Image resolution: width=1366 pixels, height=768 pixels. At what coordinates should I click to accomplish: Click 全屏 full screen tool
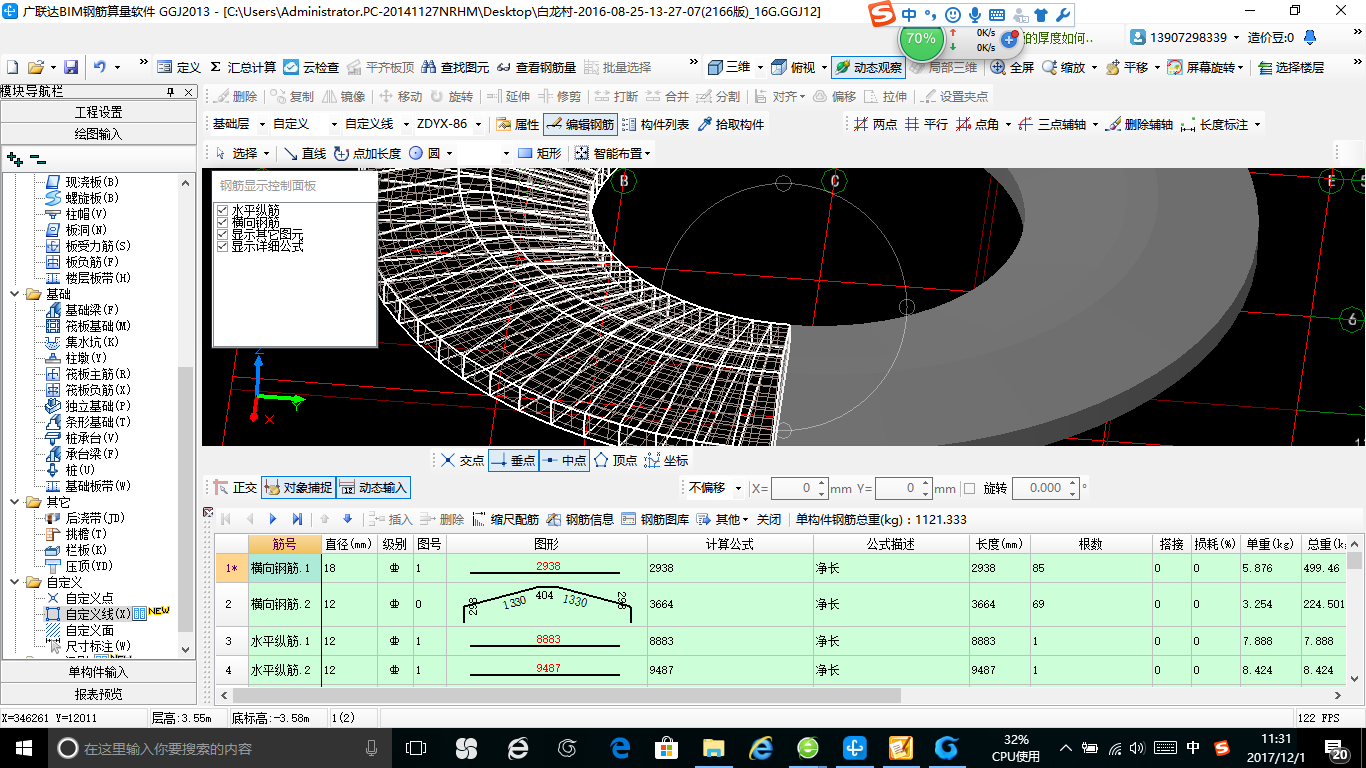pyautogui.click(x=1013, y=67)
